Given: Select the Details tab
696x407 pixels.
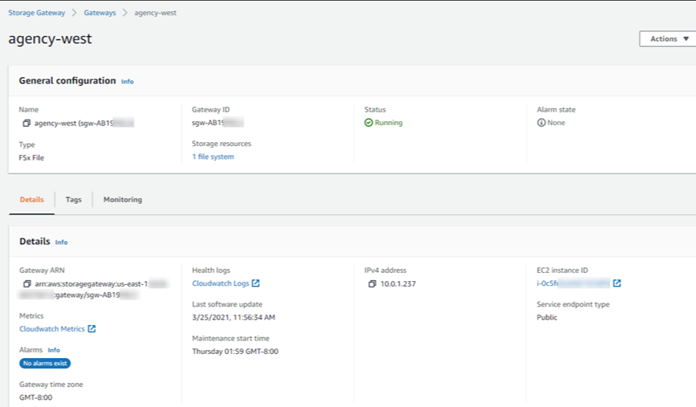Looking at the screenshot, I should (x=31, y=199).
